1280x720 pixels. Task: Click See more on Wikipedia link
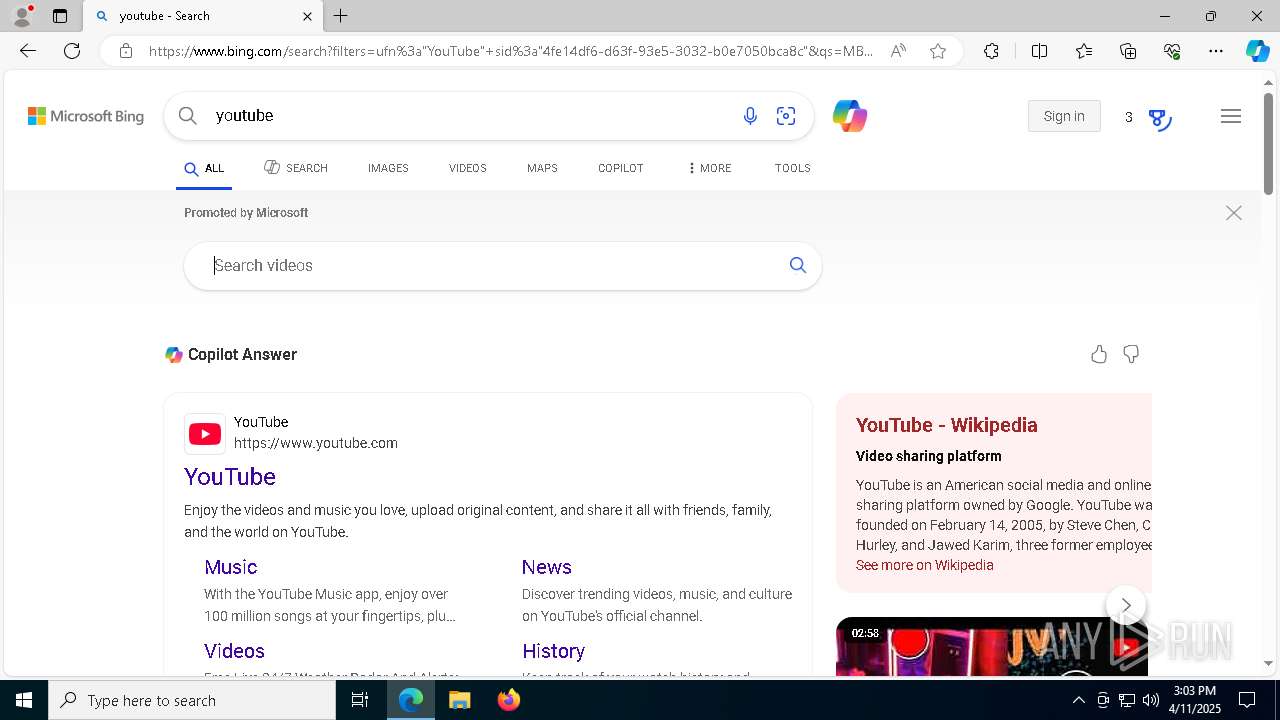(x=925, y=565)
